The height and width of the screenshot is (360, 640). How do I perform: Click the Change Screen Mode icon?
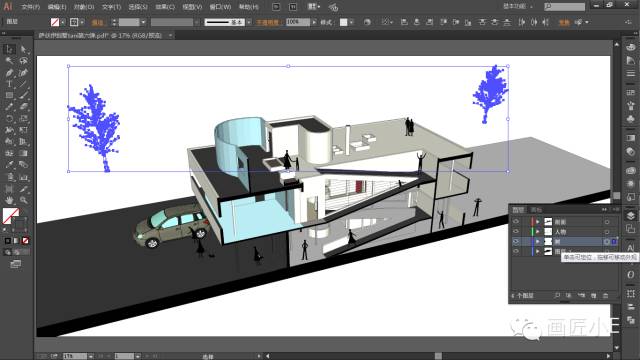tap(16, 264)
